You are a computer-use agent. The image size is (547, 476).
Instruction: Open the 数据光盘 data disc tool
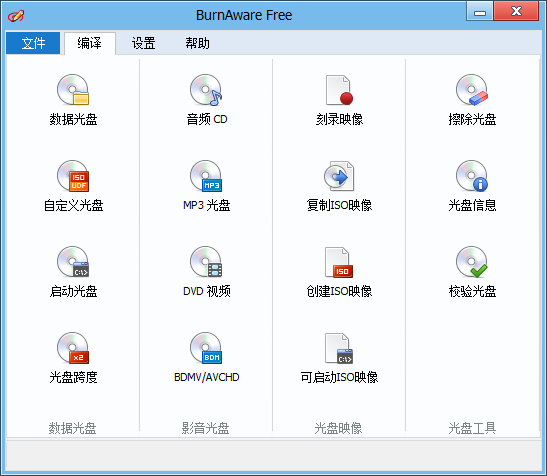click(x=73, y=101)
